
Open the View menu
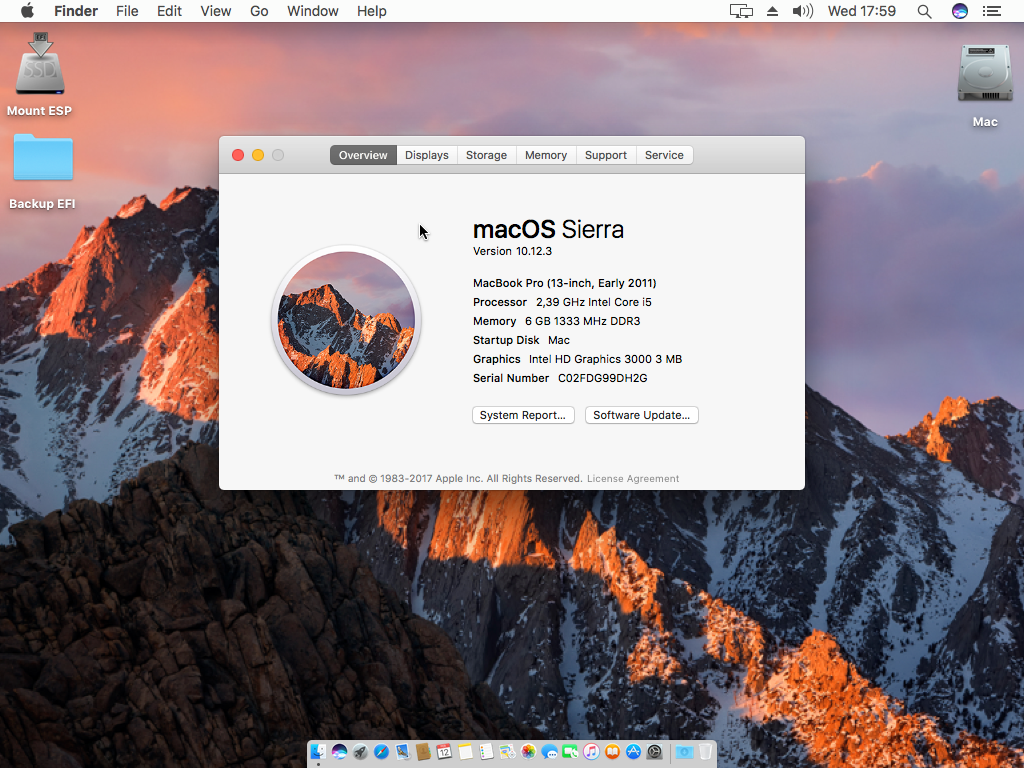[x=216, y=11]
